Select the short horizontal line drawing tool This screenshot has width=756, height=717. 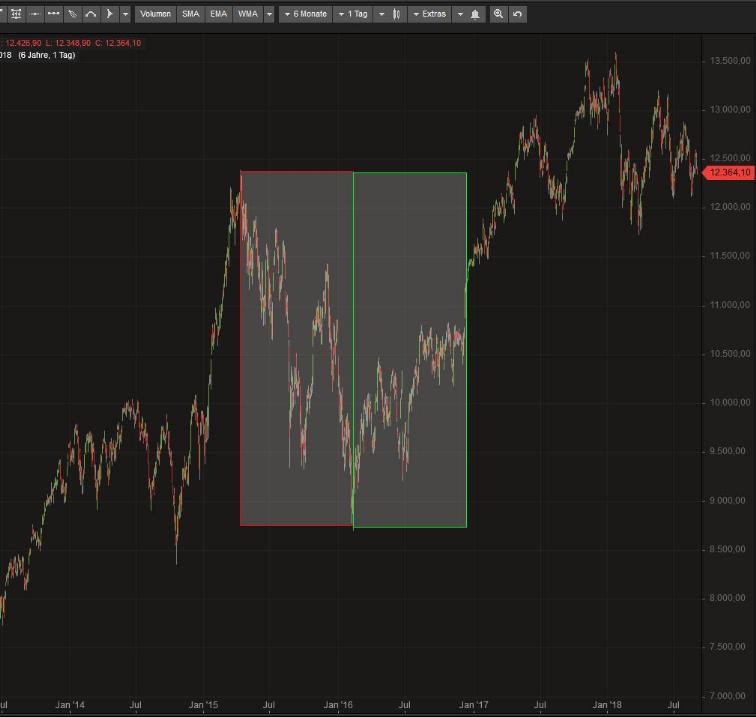click(x=35, y=14)
